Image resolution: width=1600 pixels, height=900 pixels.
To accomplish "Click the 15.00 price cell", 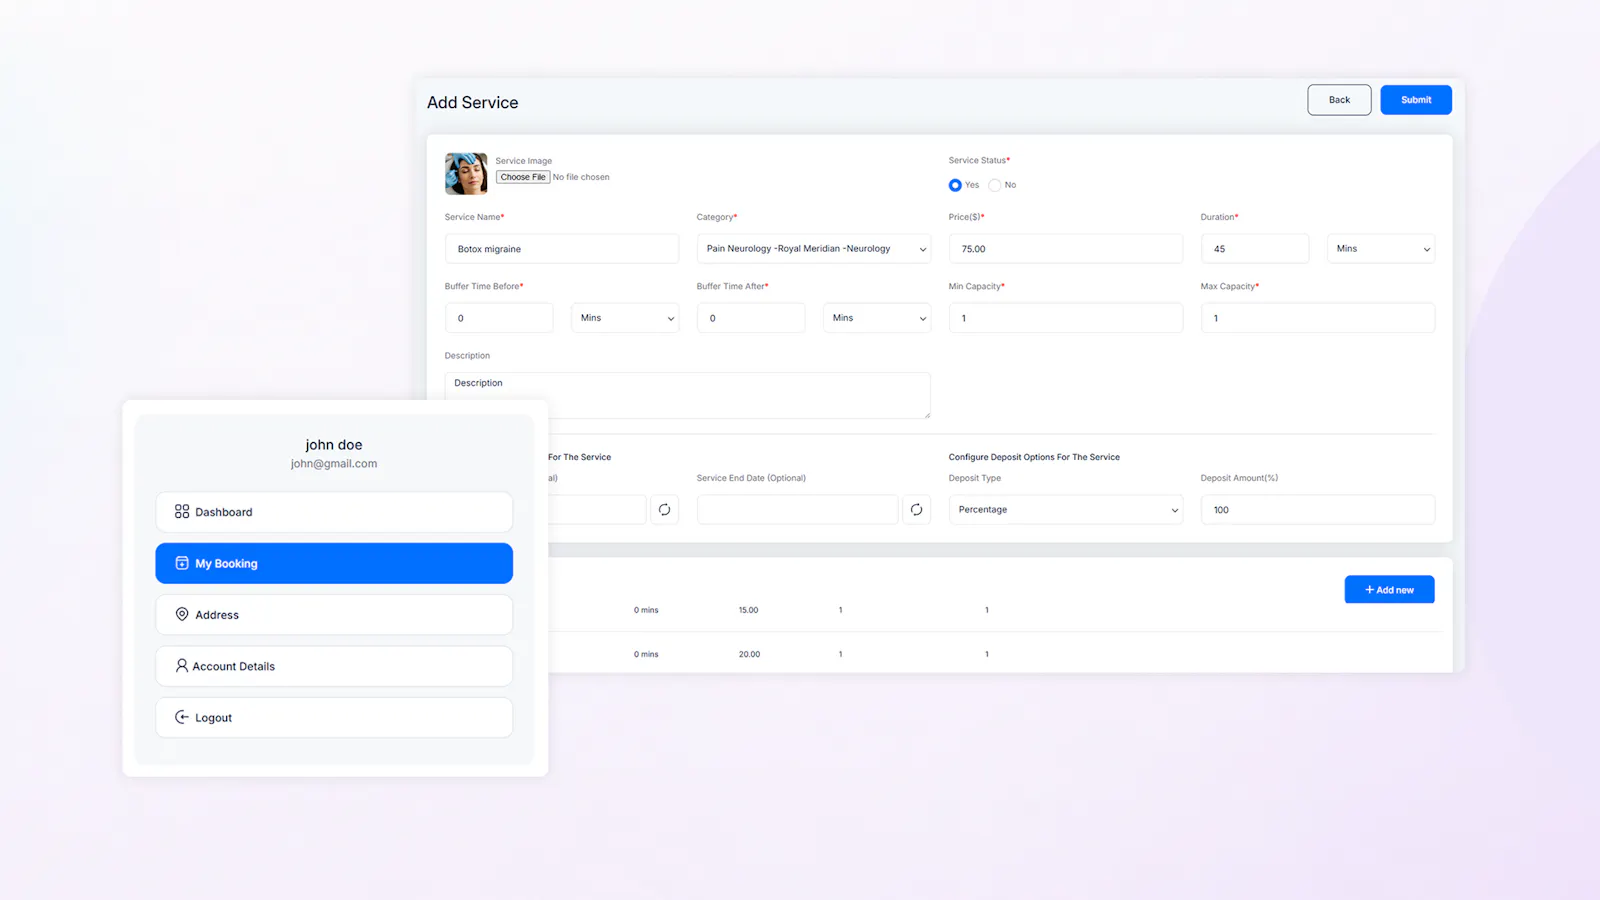I will (749, 610).
